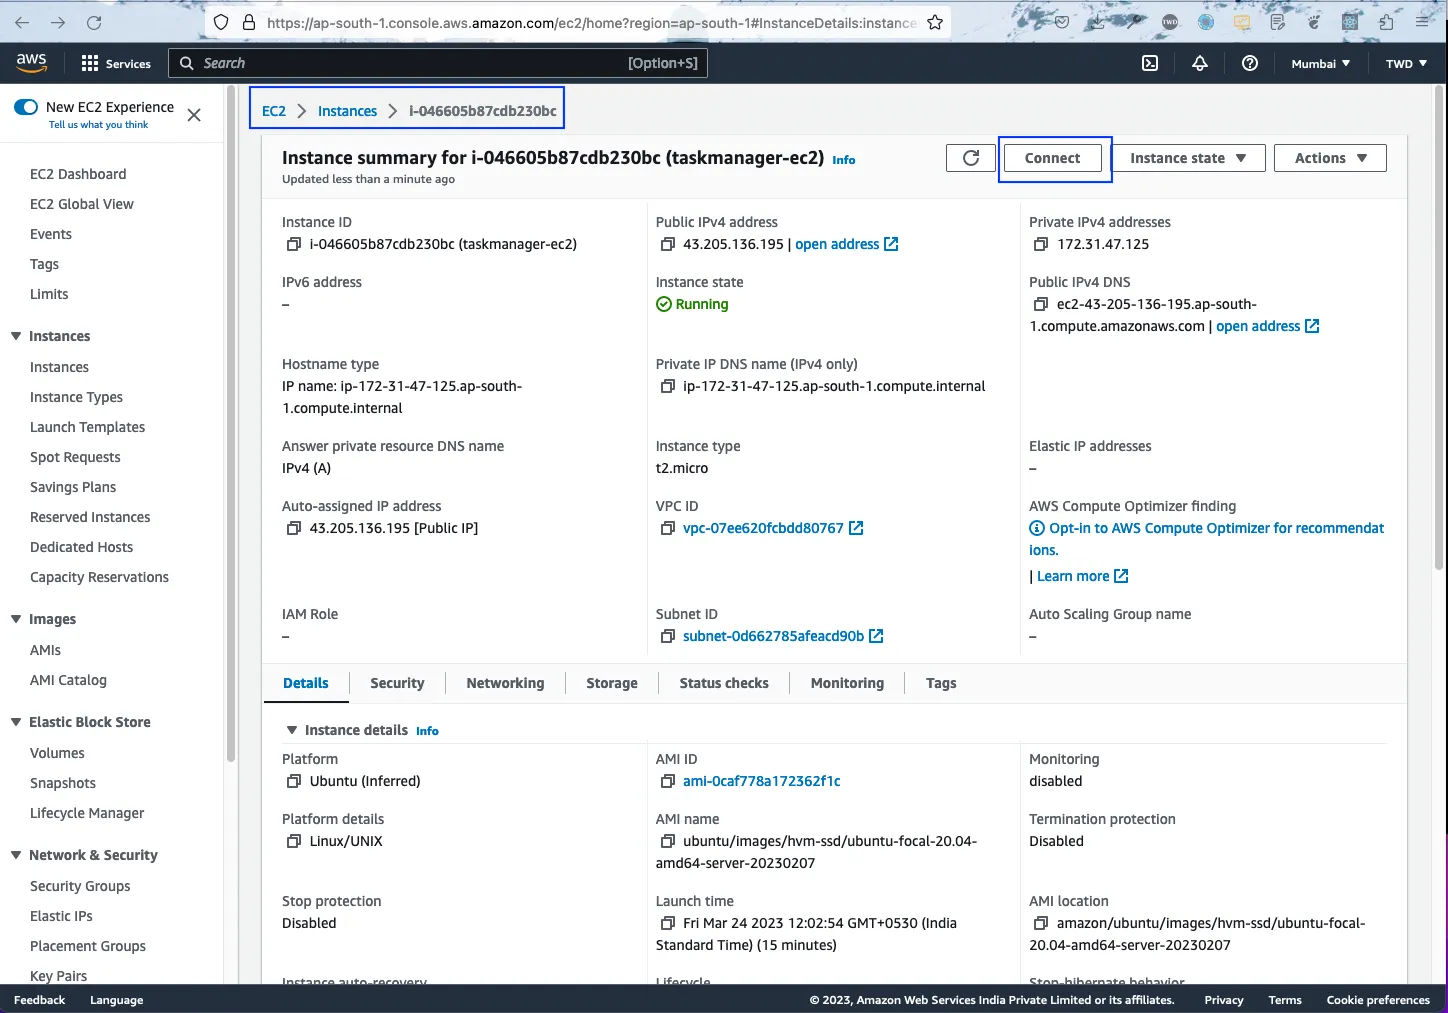Open Volumes in the sidebar
1448x1013 pixels.
57,753
